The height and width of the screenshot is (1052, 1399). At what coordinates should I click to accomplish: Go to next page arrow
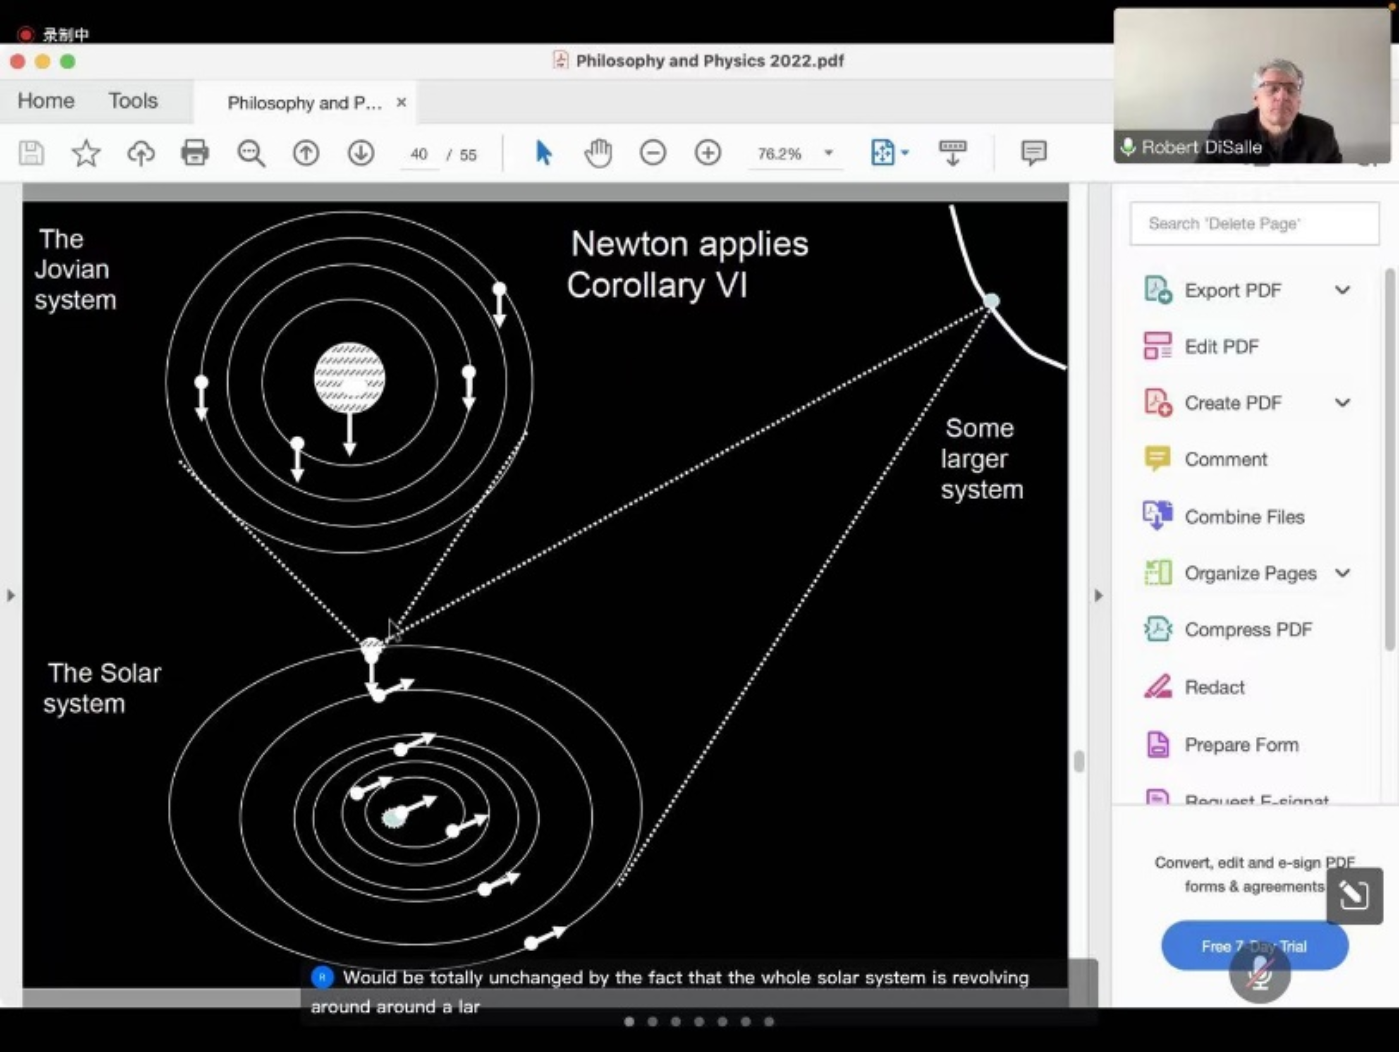point(361,153)
